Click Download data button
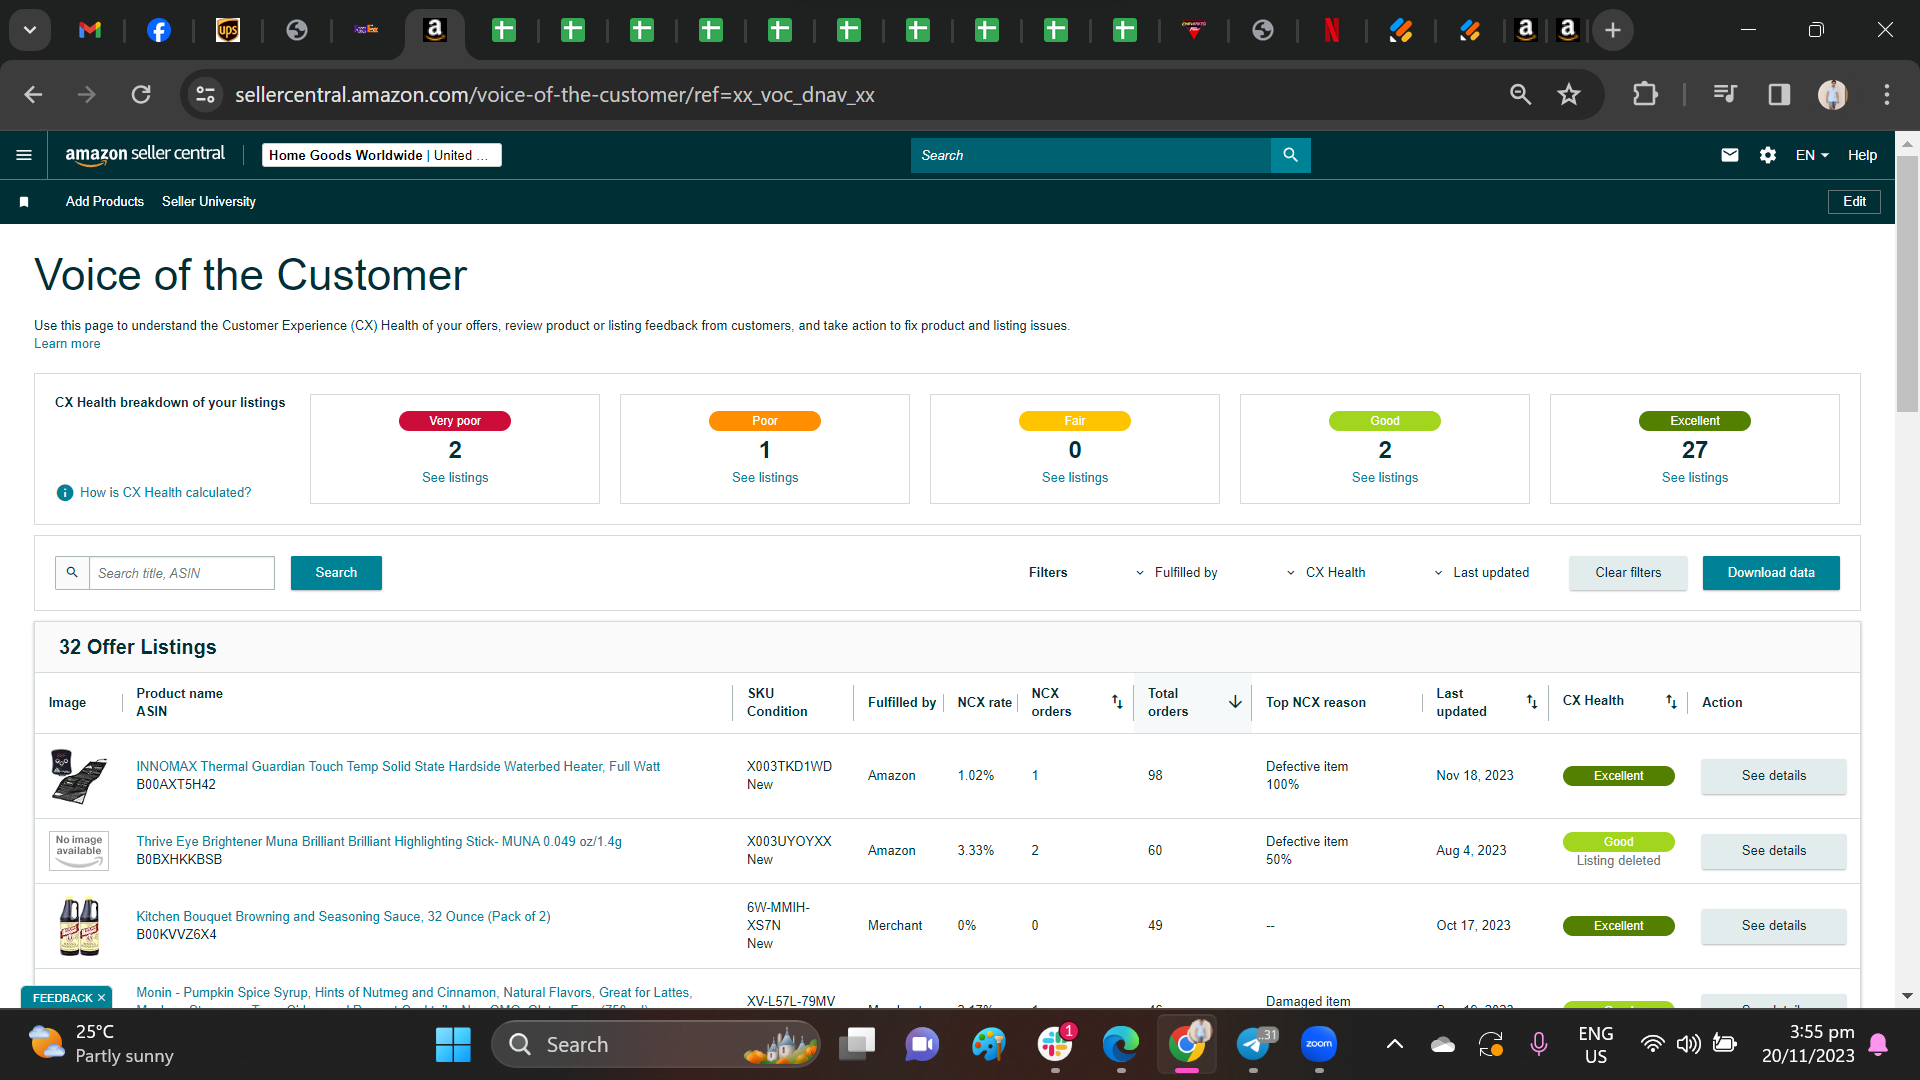 (x=1771, y=573)
